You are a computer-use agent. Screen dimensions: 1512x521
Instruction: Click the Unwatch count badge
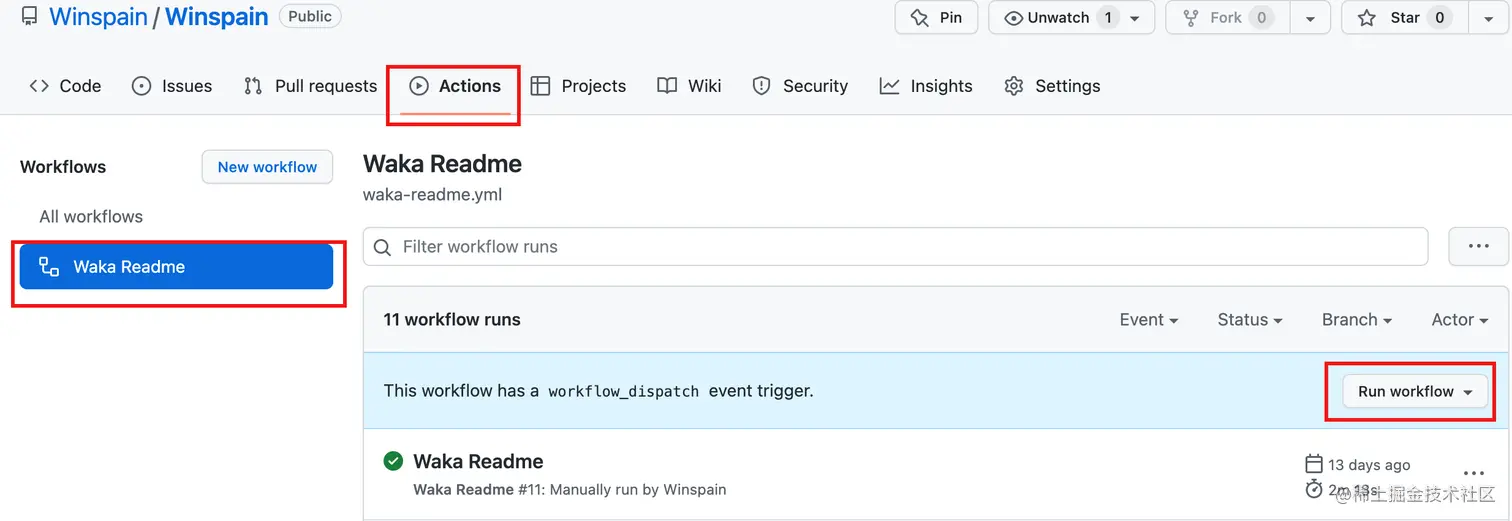(x=1108, y=17)
